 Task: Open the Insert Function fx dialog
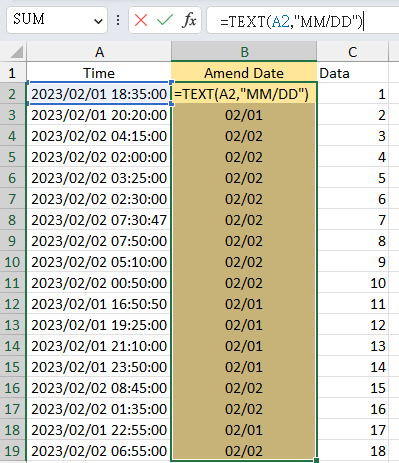click(x=189, y=21)
